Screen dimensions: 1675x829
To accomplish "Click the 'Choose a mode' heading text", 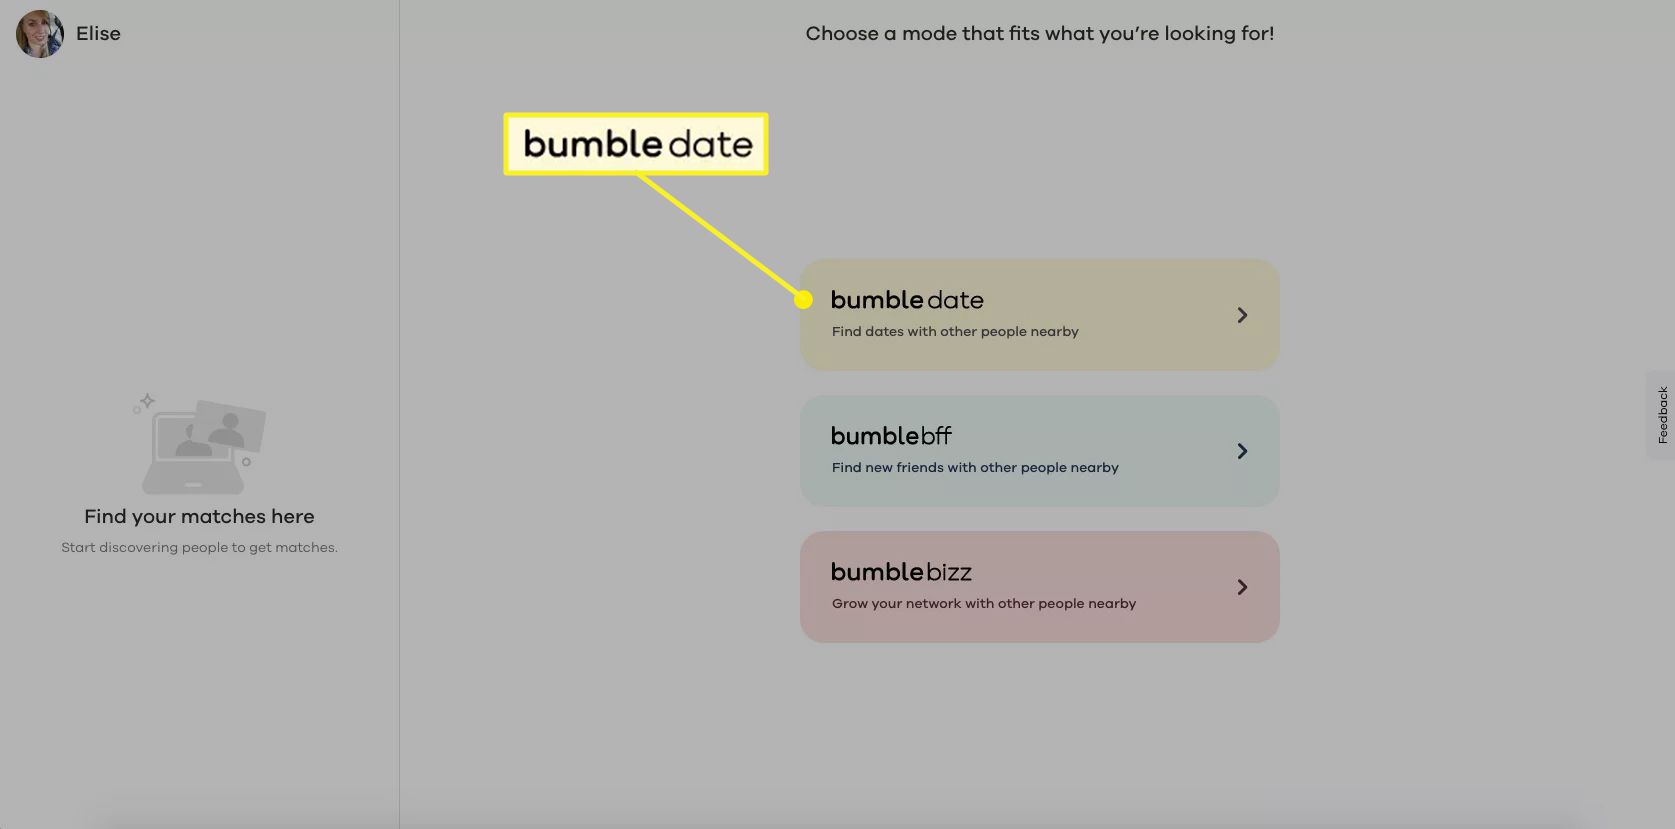I will [x=1040, y=34].
